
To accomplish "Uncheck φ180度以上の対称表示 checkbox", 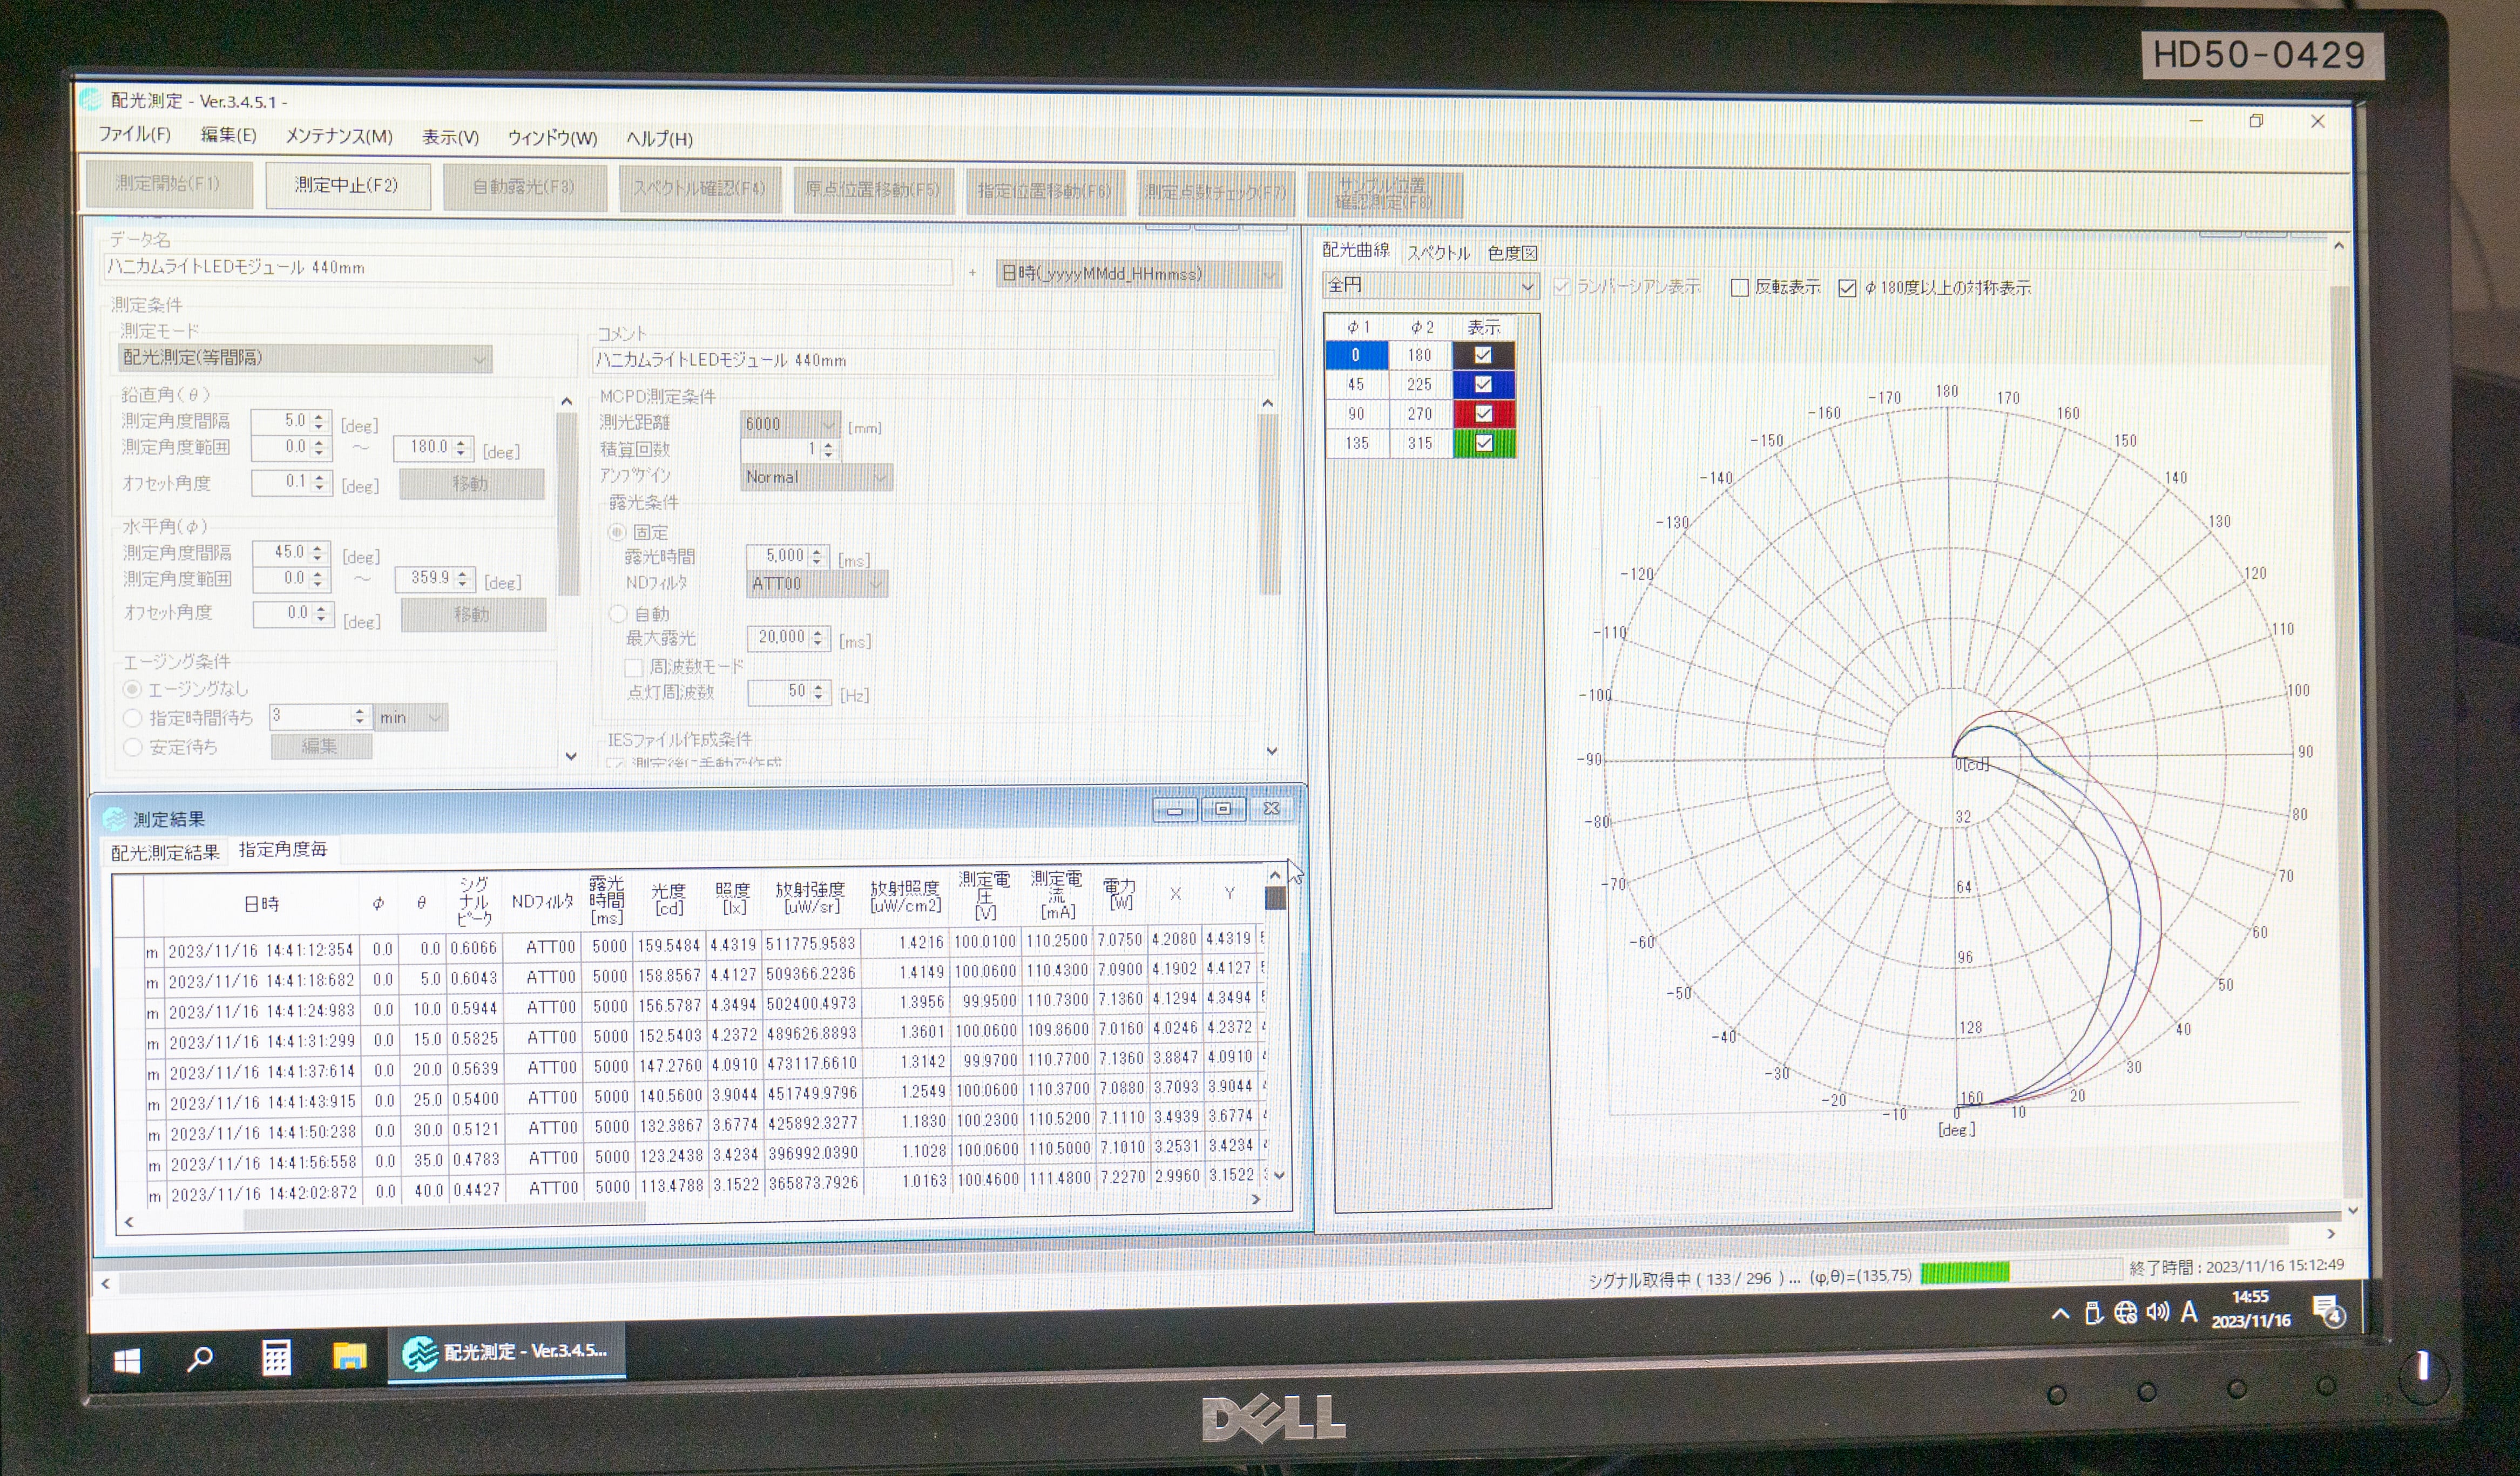I will (1847, 288).
